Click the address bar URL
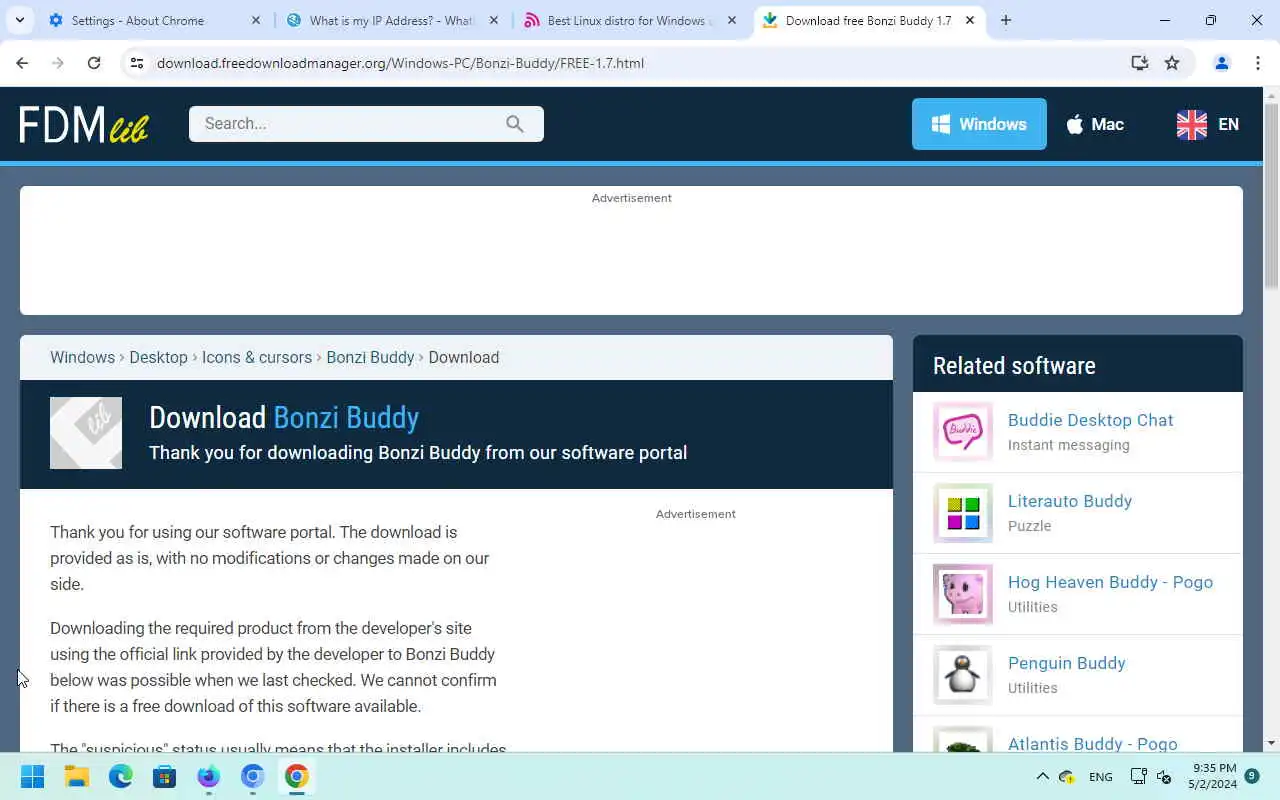 pyautogui.click(x=400, y=63)
